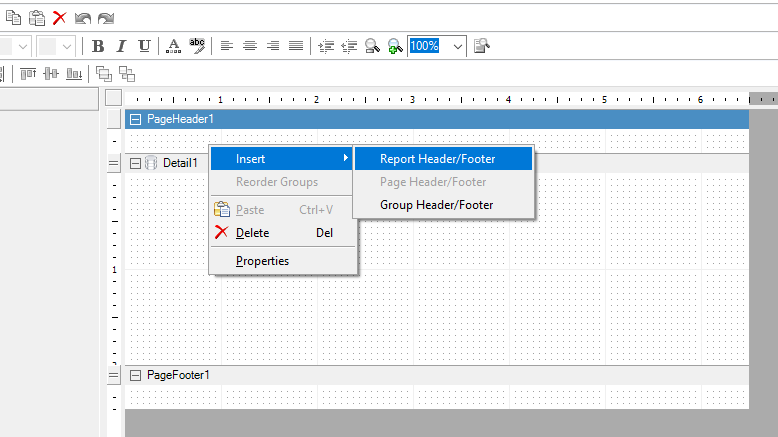Justify text alignment
Screen dimensions: 778x437
click(x=296, y=46)
